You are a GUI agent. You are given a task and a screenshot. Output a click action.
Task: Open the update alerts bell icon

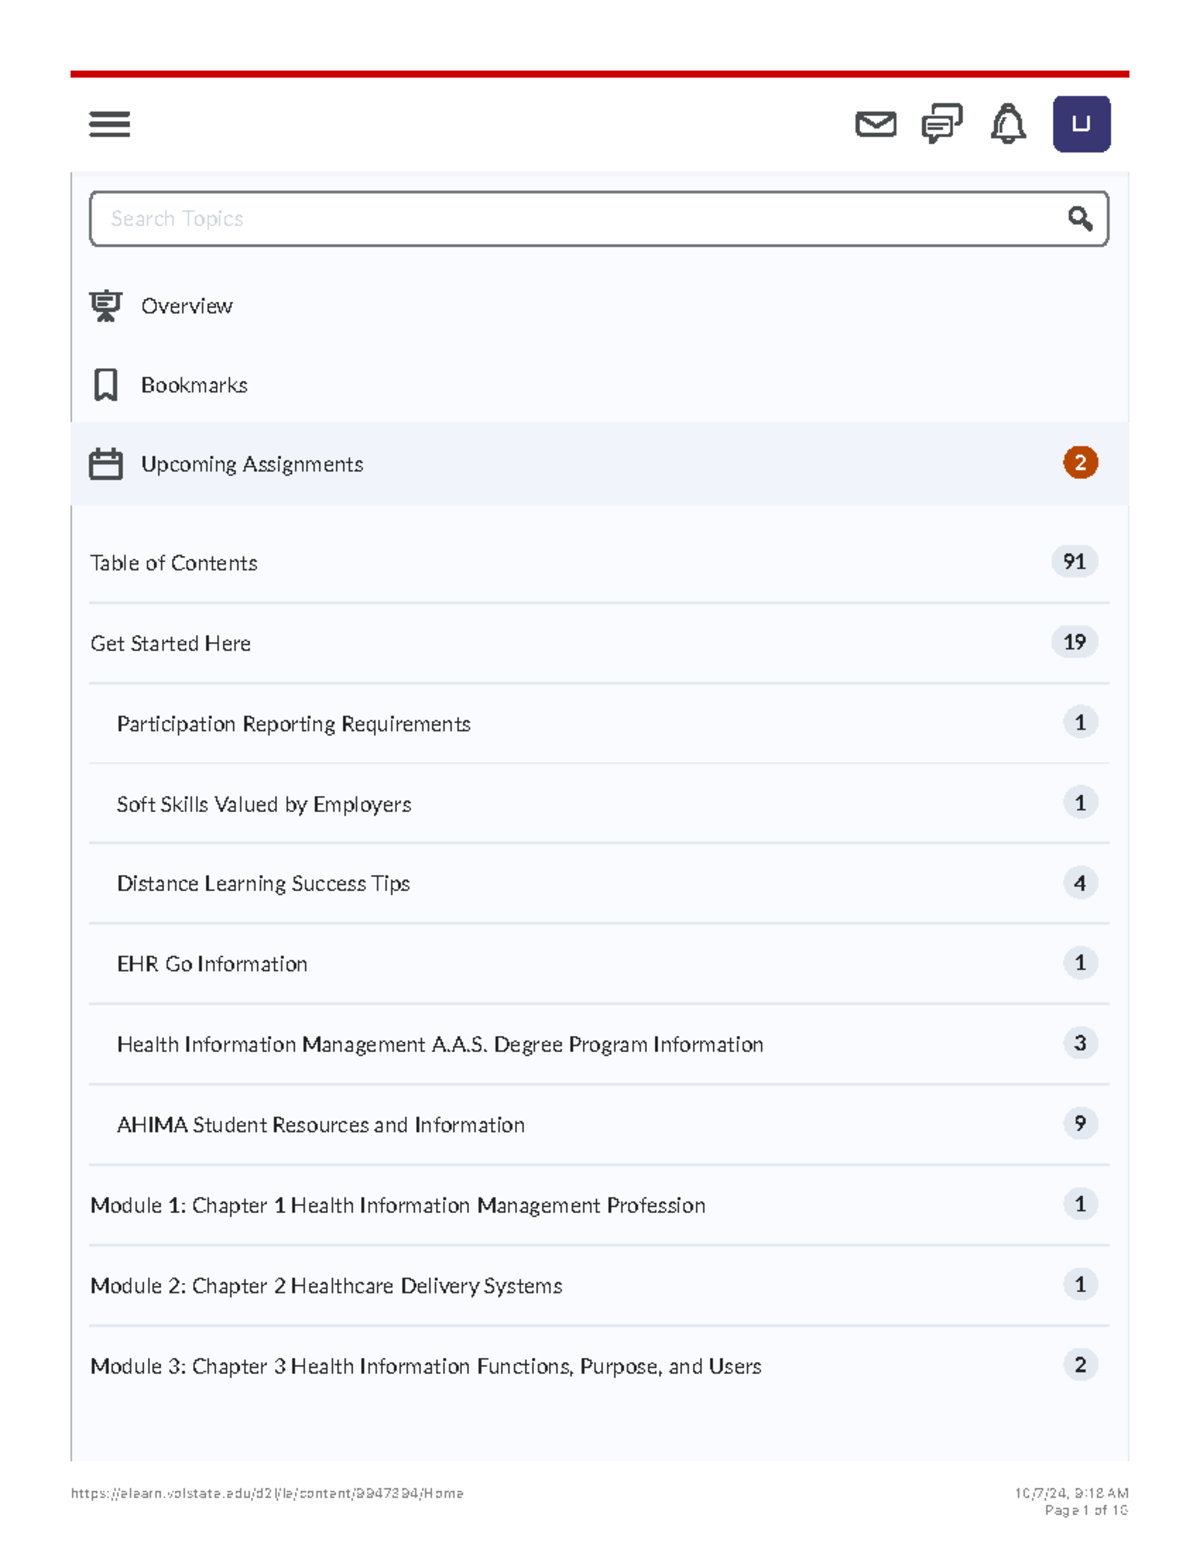click(x=1008, y=124)
